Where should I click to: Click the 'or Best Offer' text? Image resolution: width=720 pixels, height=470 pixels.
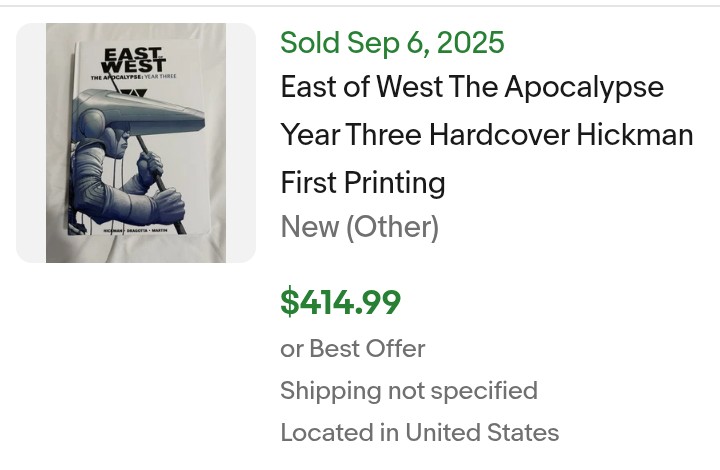pyautogui.click(x=353, y=349)
